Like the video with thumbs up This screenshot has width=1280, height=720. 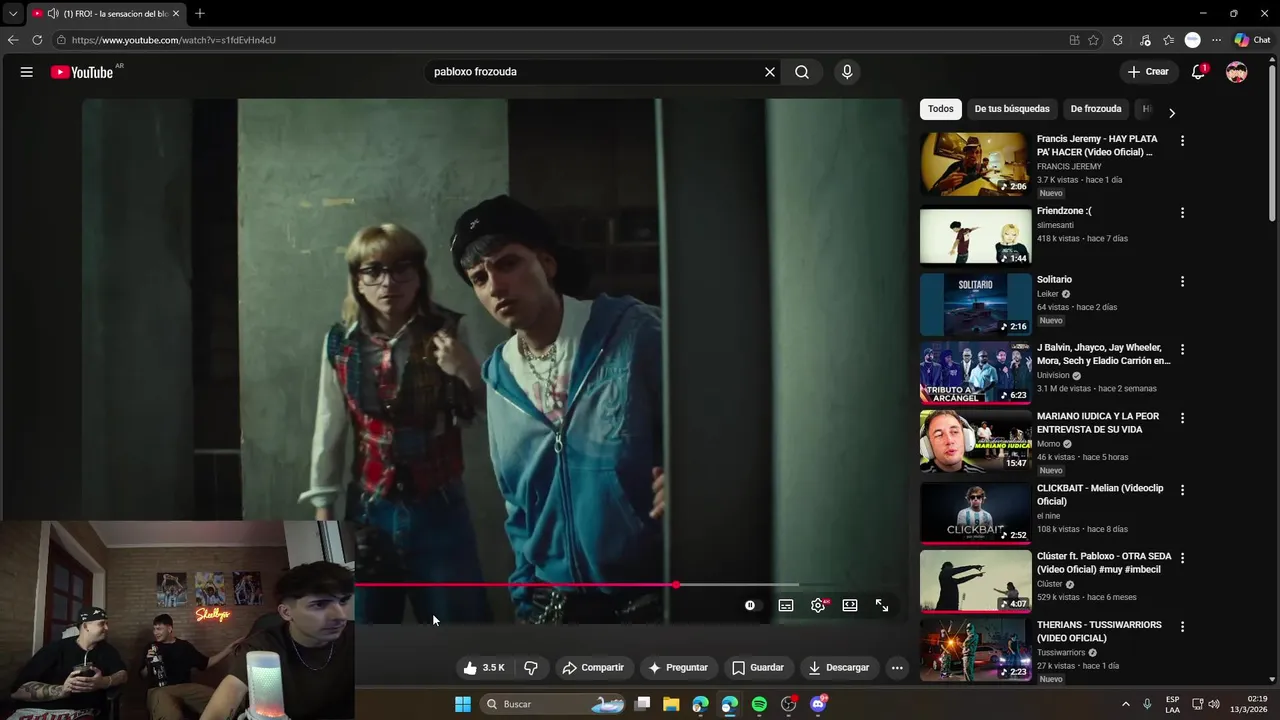click(484, 667)
